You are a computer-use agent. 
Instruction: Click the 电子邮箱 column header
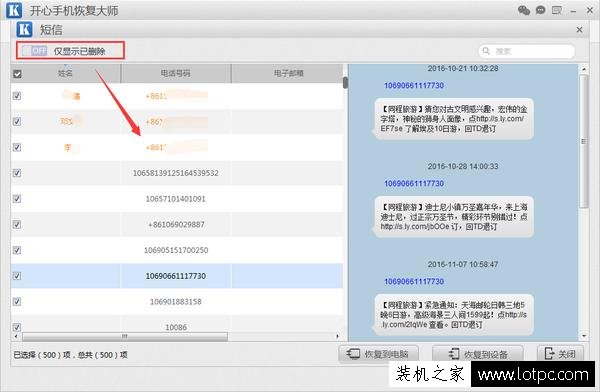pos(288,73)
